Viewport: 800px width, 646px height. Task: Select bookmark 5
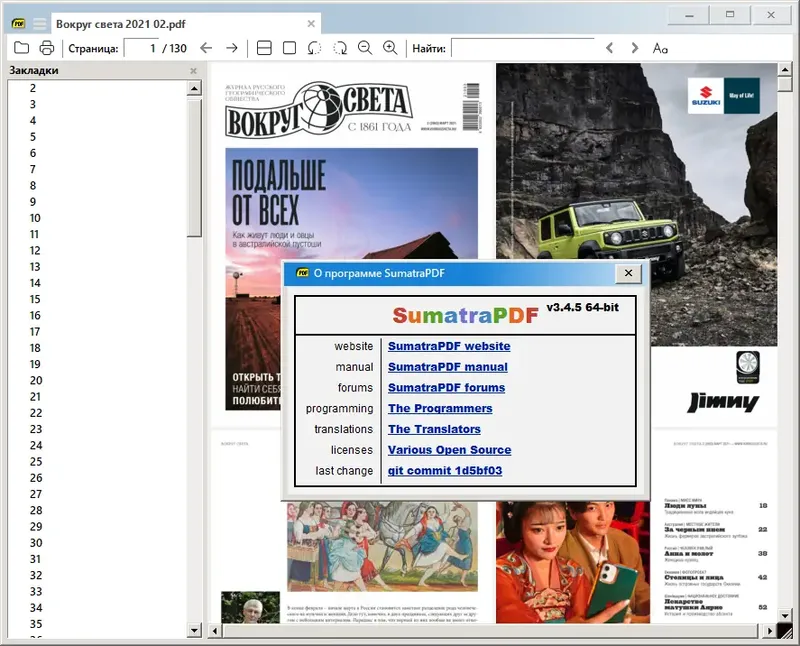click(x=33, y=137)
